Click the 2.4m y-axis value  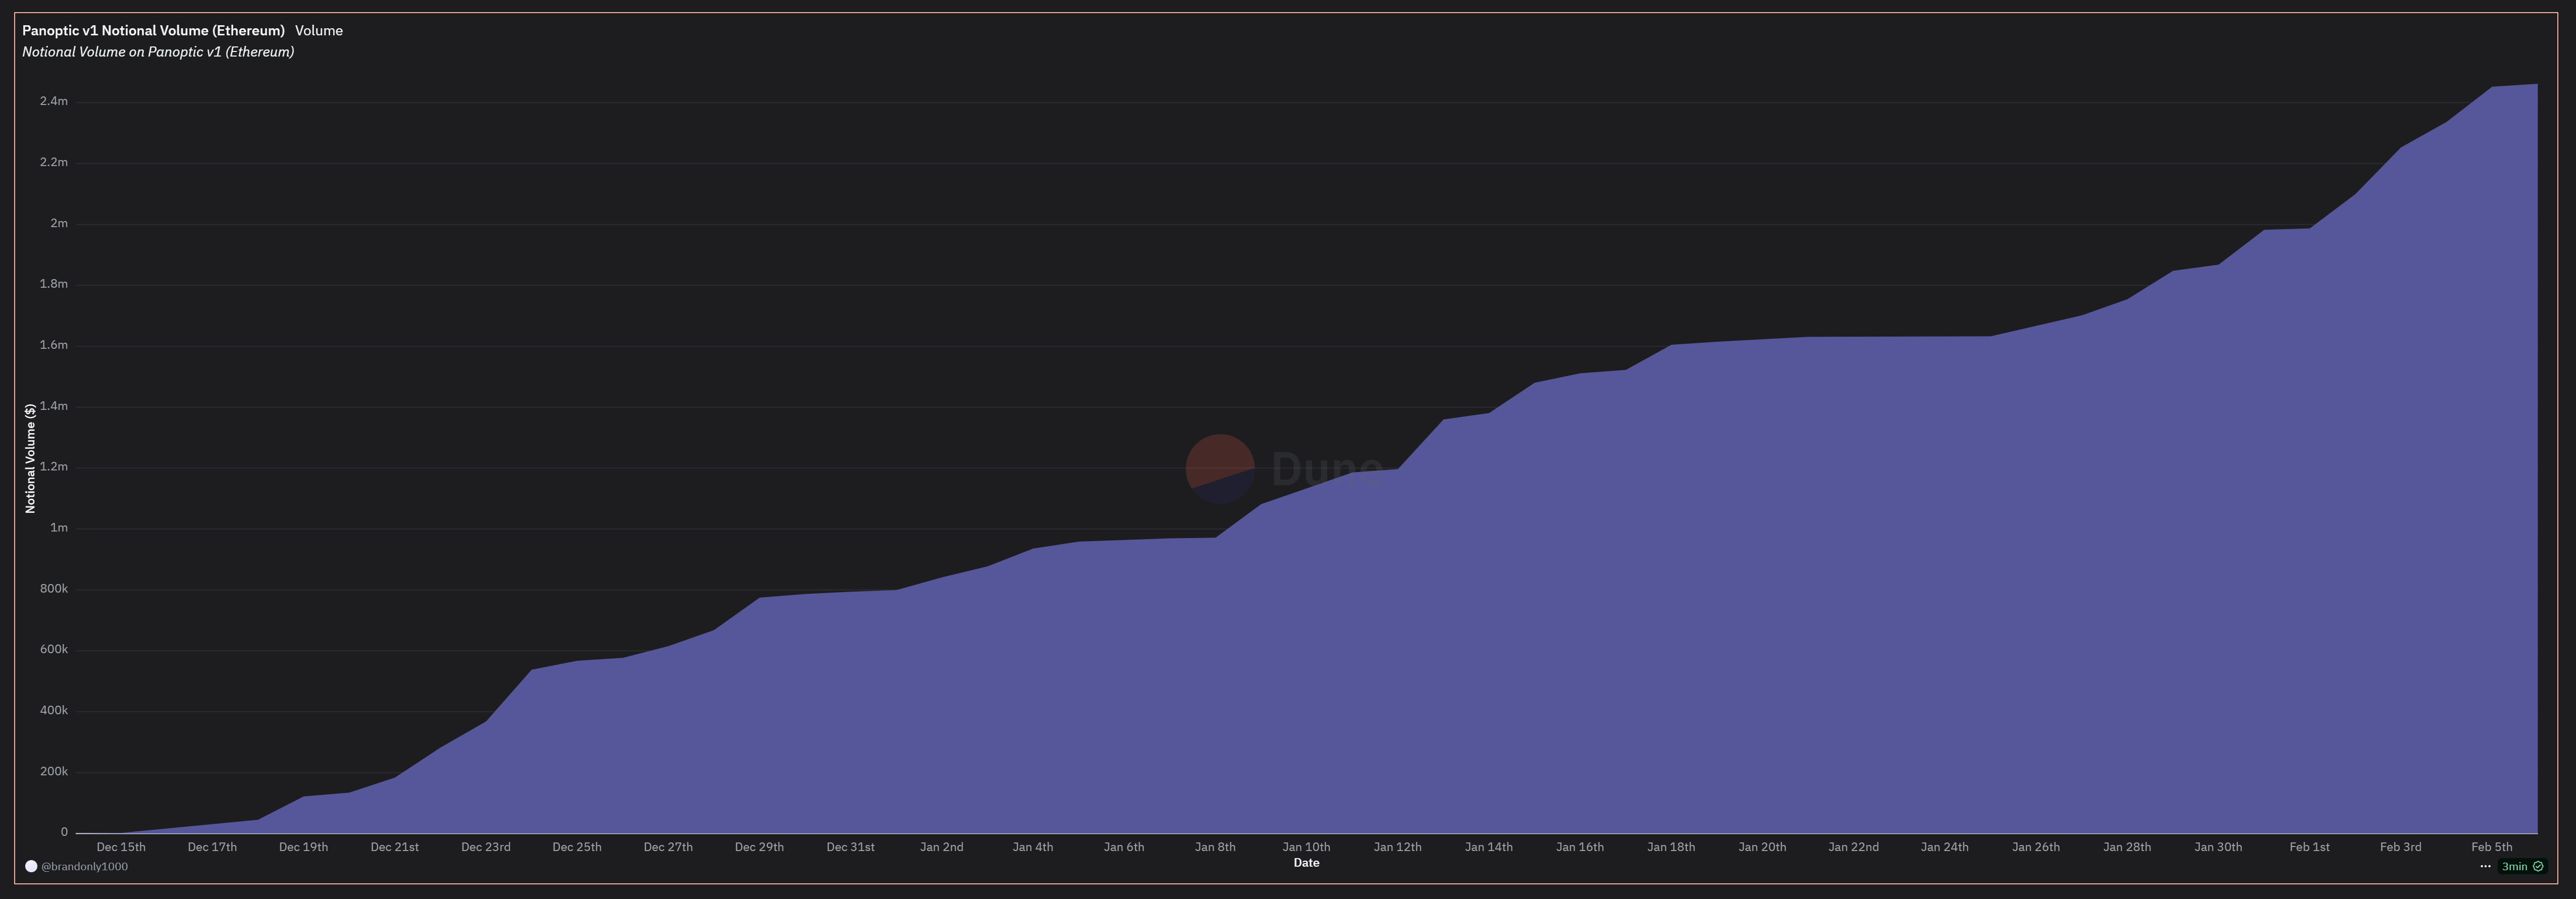tap(54, 101)
